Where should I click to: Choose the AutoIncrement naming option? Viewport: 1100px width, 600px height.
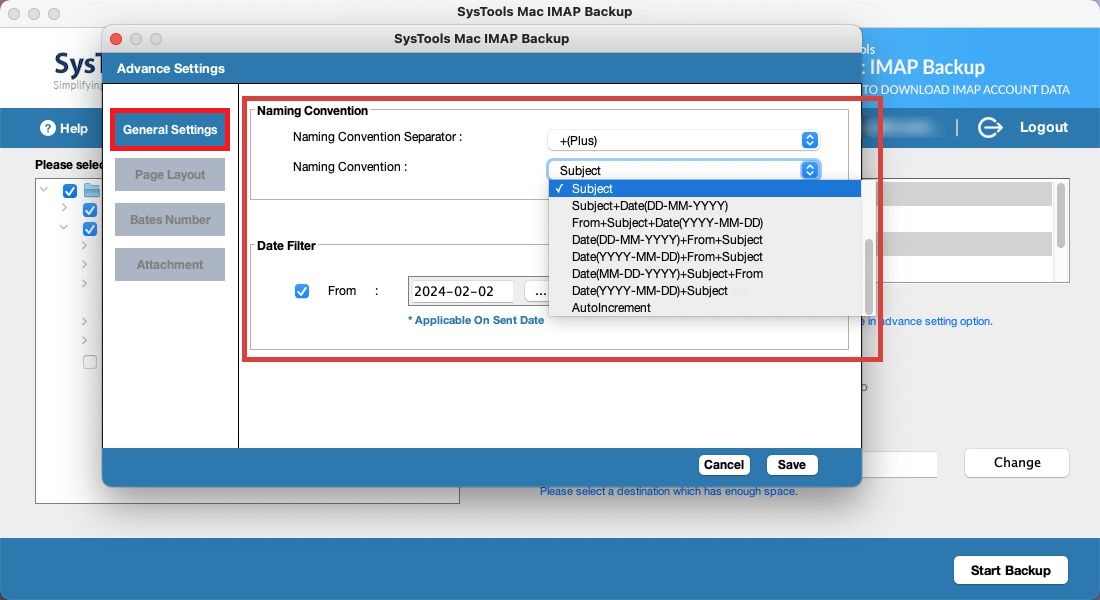pyautogui.click(x=704, y=307)
